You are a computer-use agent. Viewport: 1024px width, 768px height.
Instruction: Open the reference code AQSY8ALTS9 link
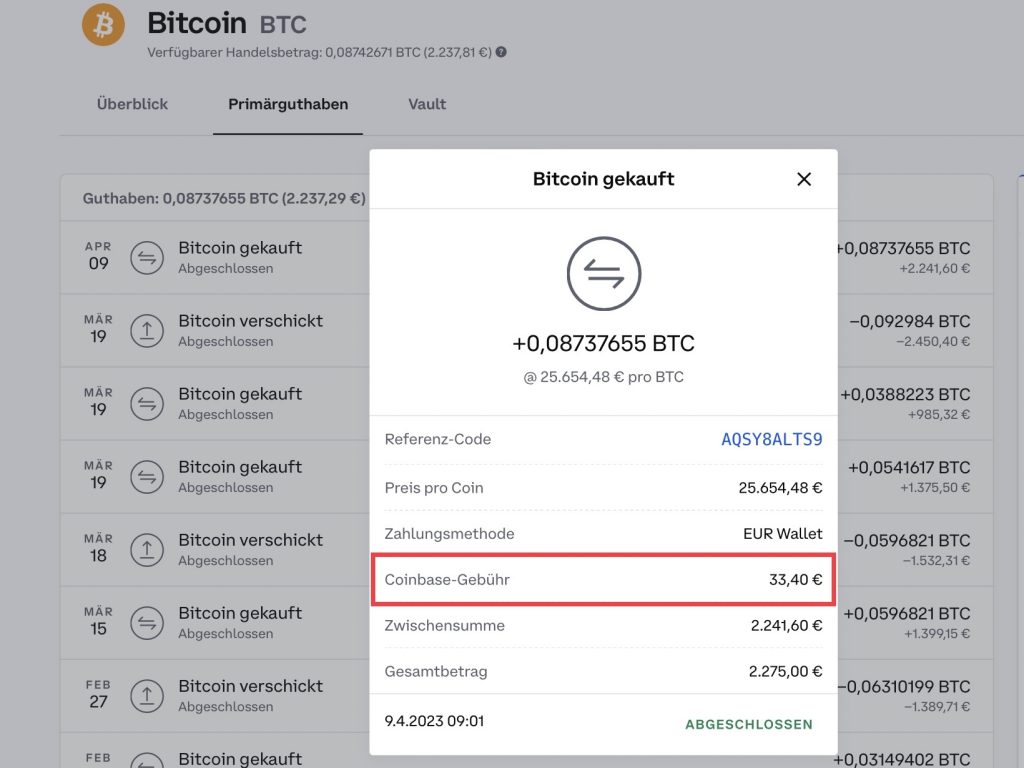[x=771, y=439]
